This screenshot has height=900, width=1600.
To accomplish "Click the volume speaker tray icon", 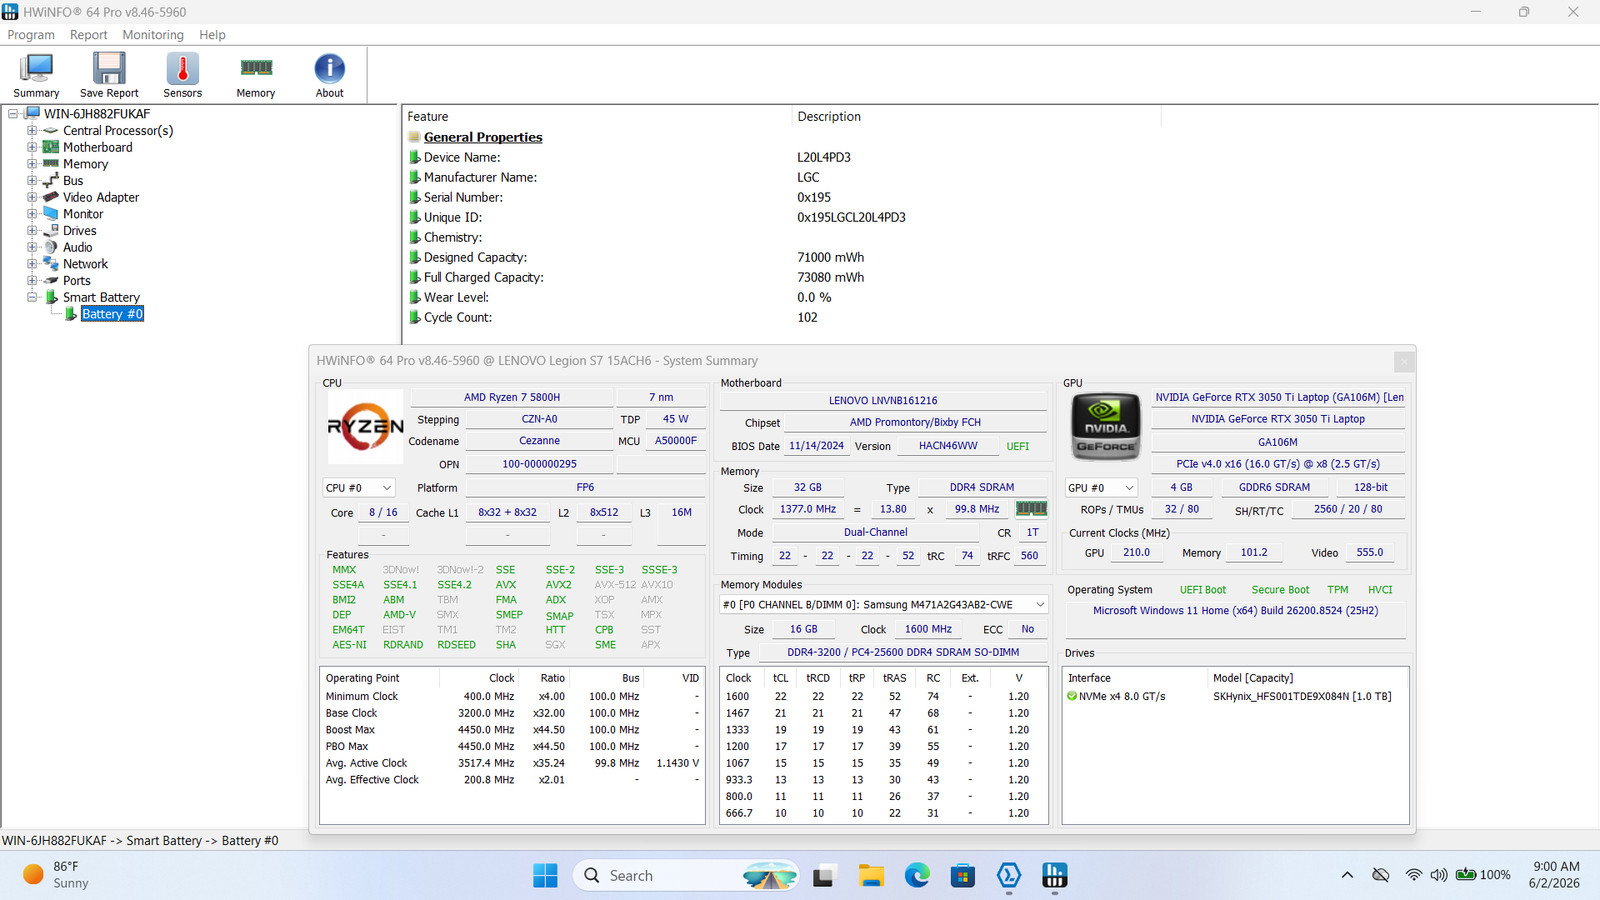I will click(1439, 875).
